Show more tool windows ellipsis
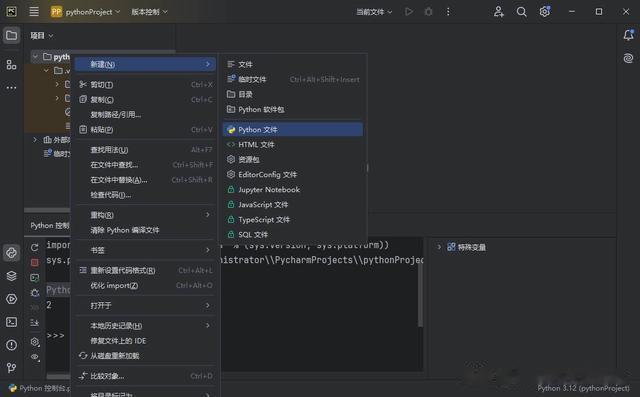This screenshot has height=397, width=640. (x=11, y=87)
